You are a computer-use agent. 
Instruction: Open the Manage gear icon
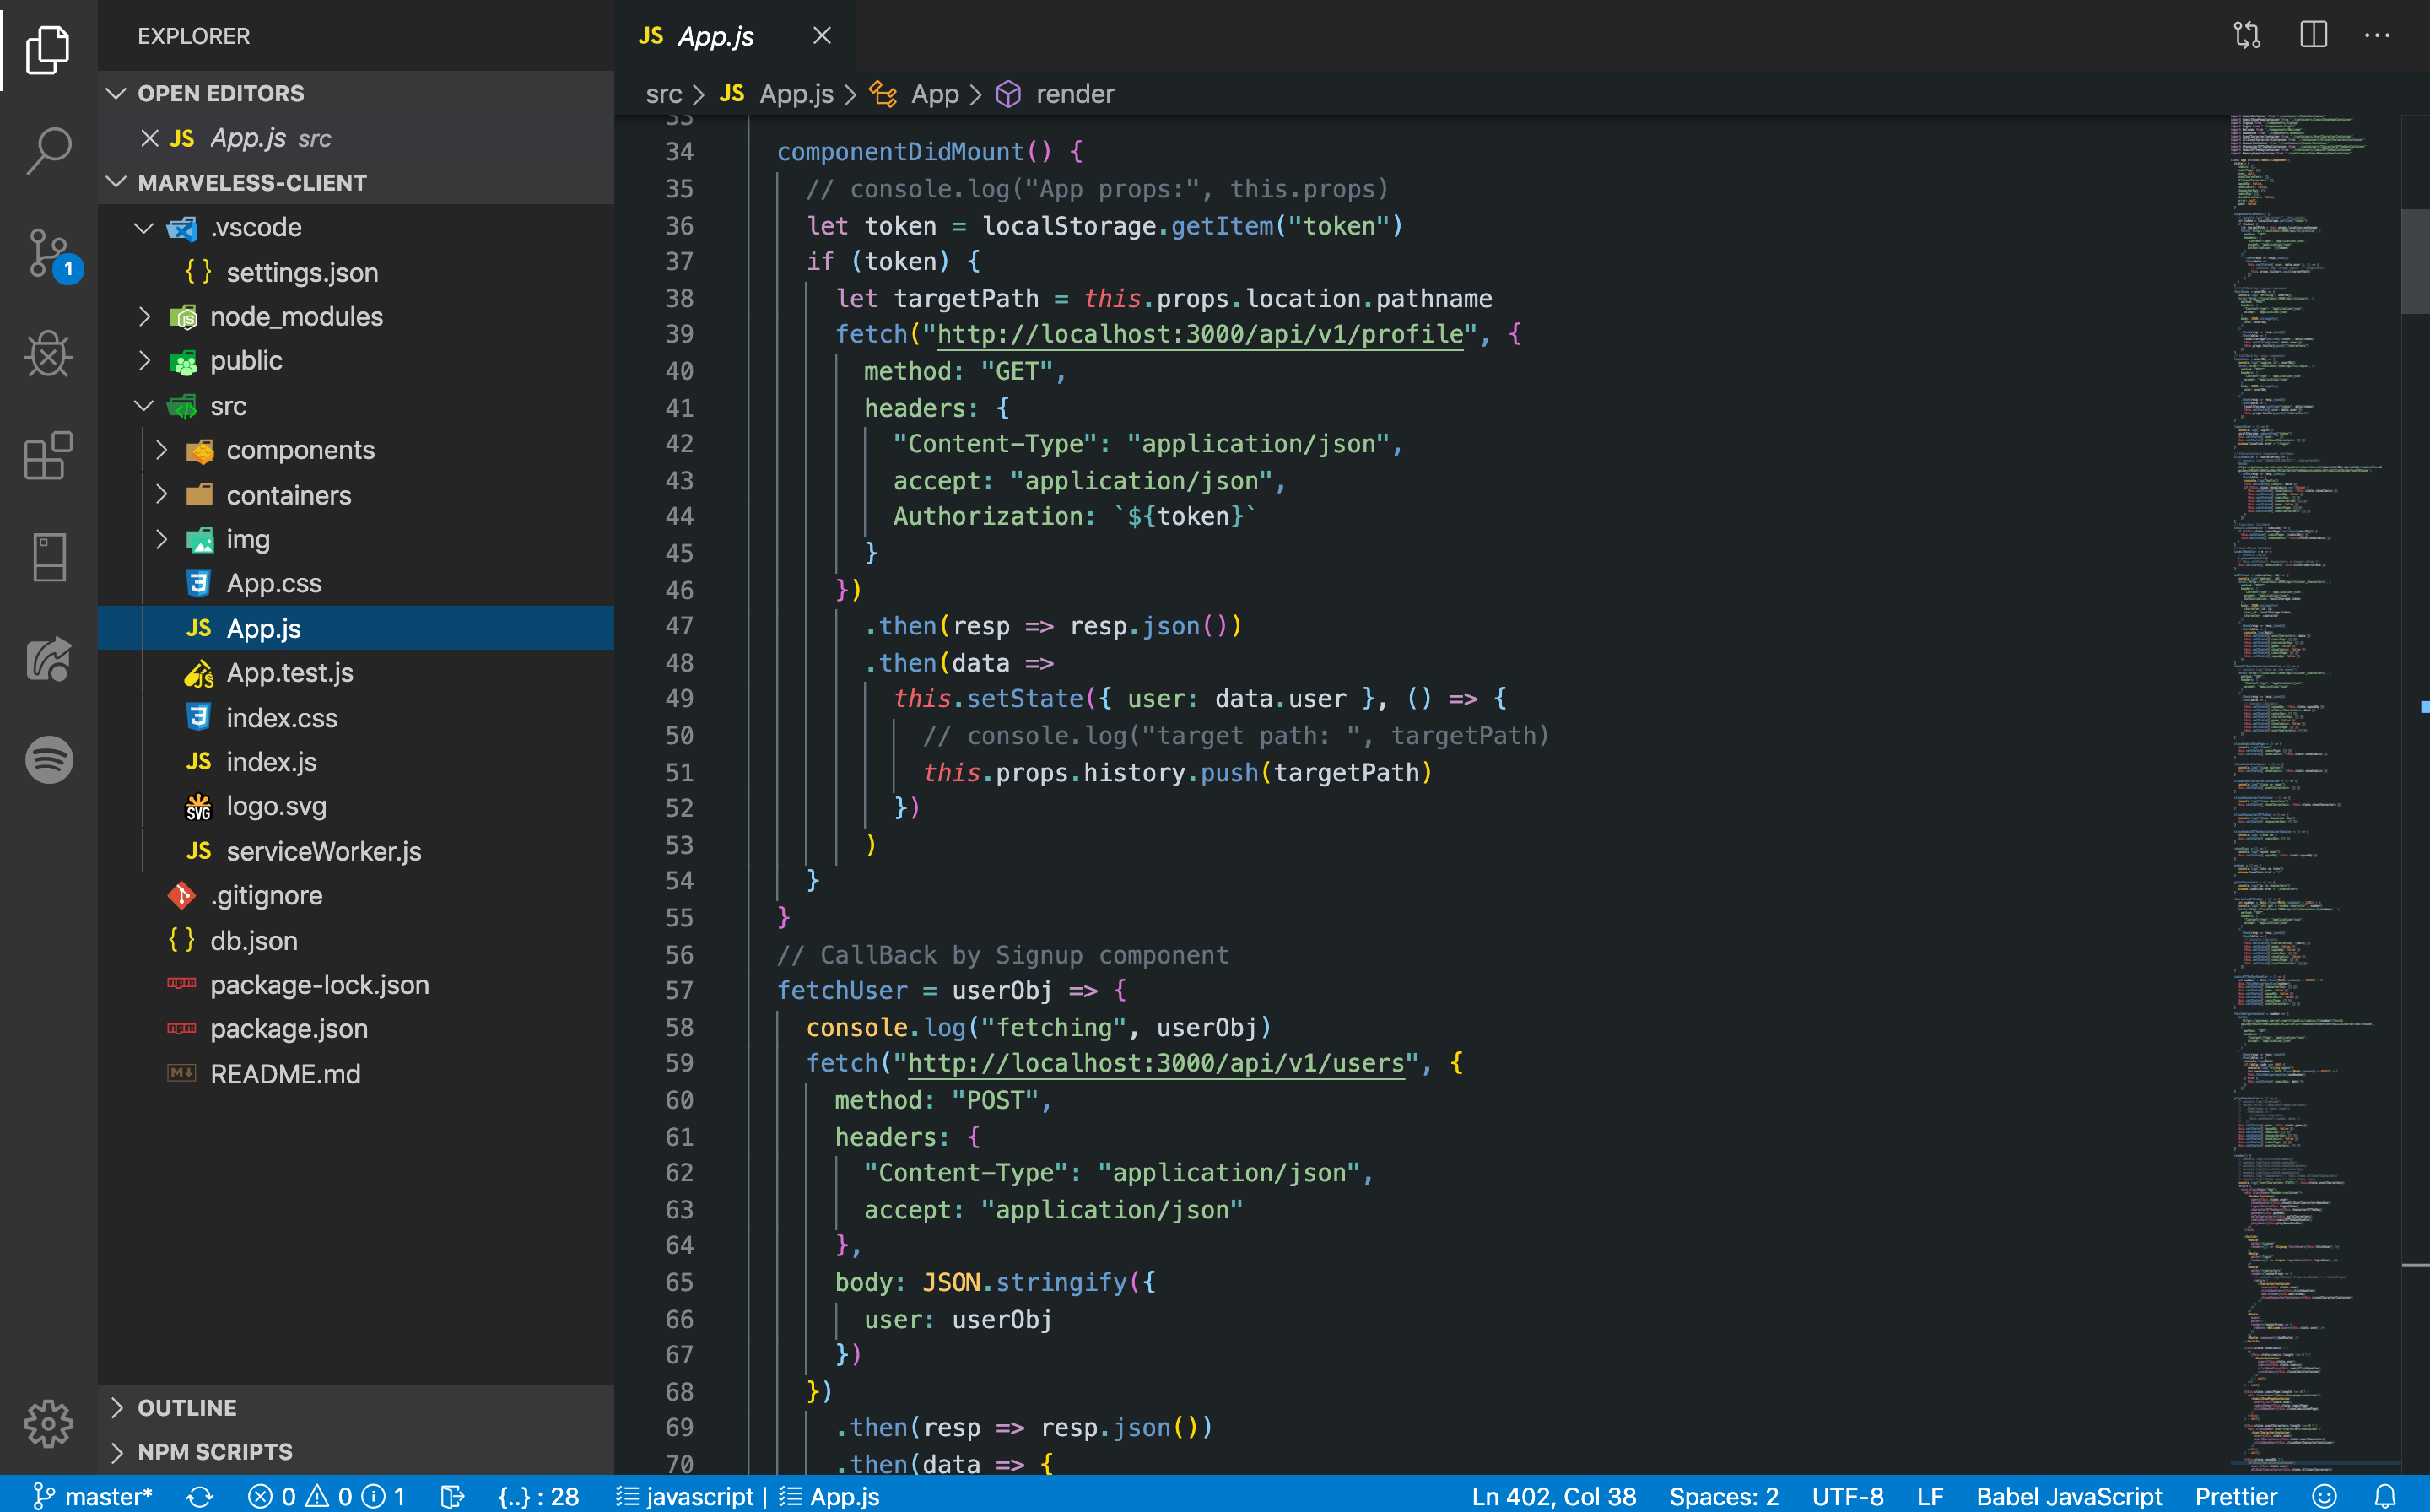tap(47, 1423)
